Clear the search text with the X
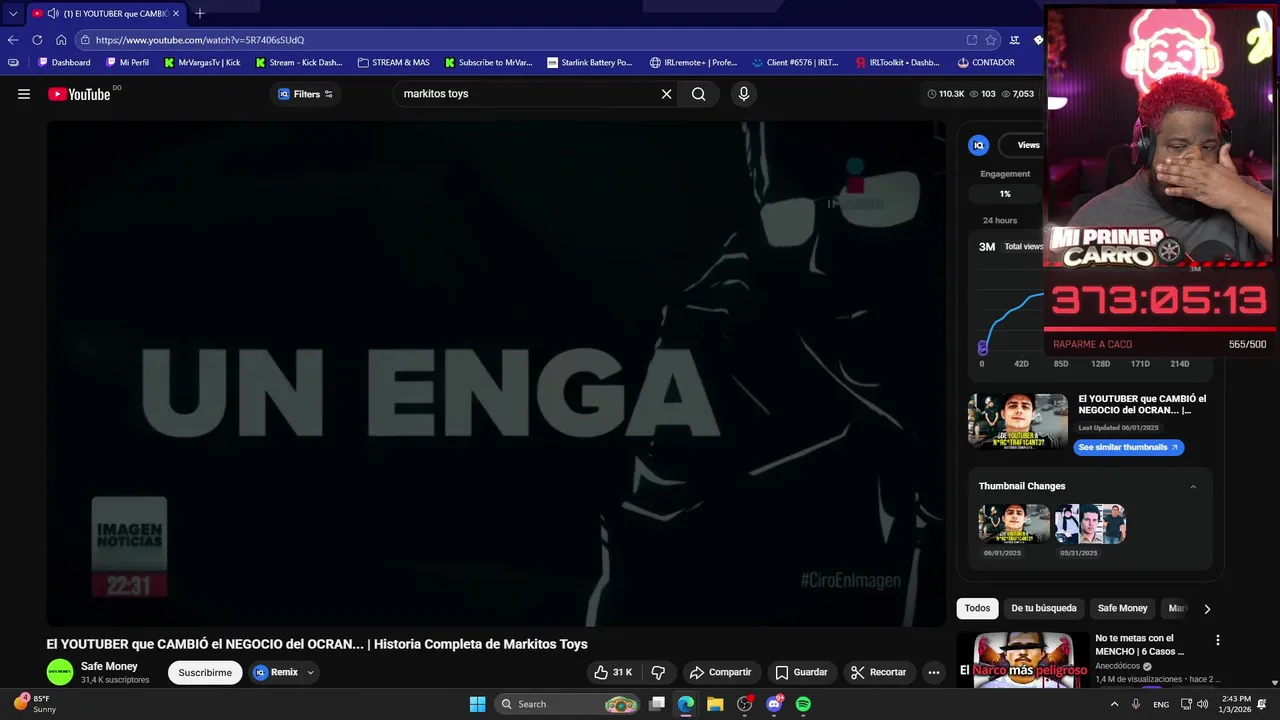Screen dimensions: 1280x720 click(x=667, y=94)
